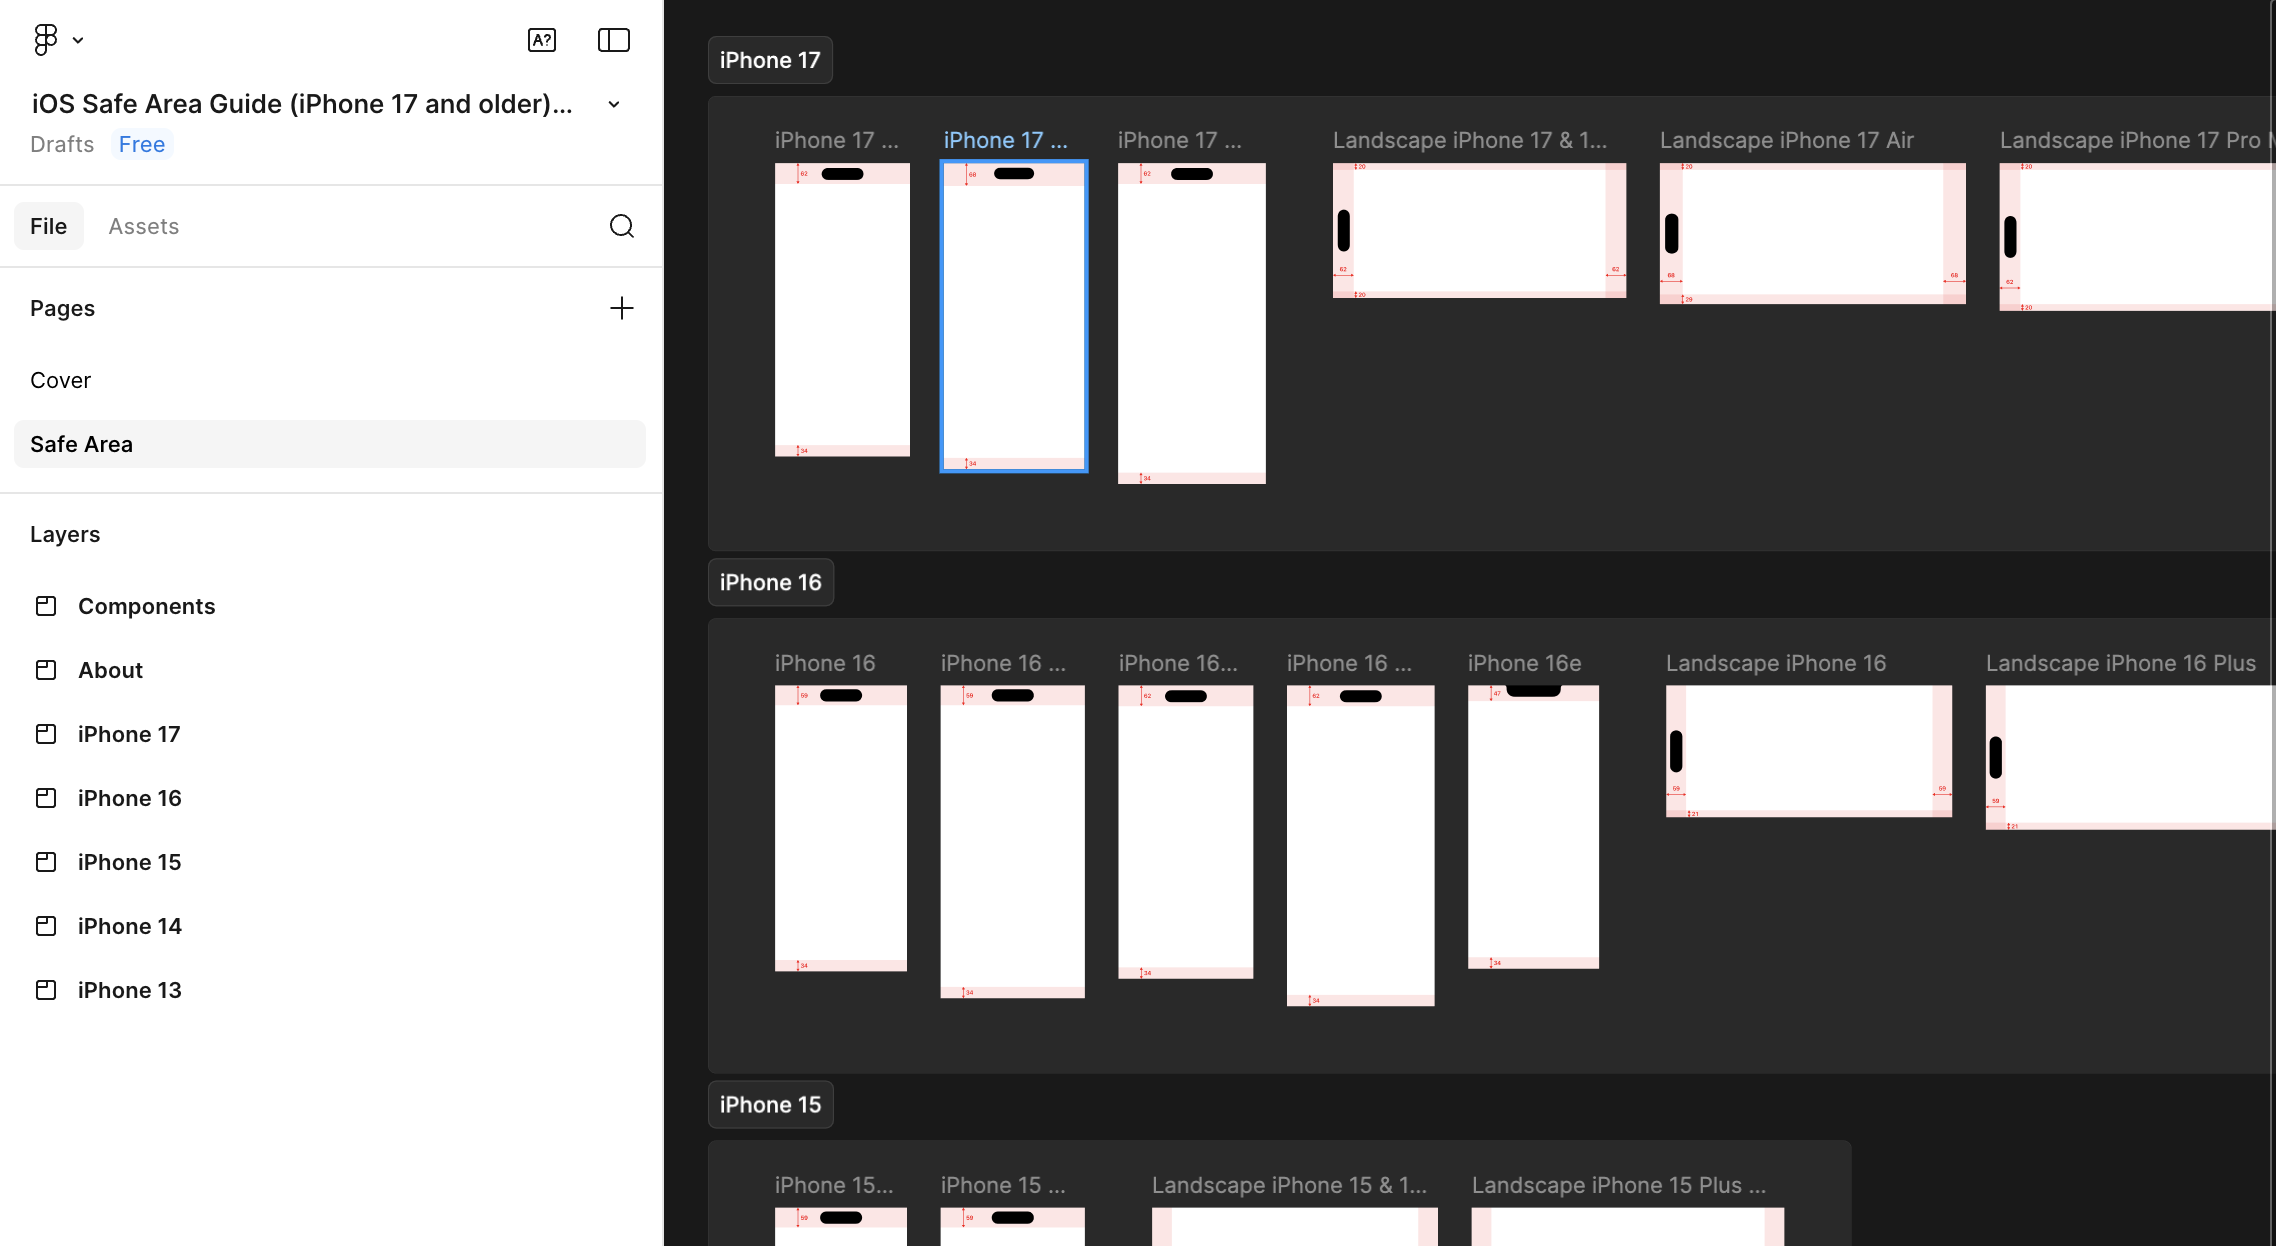Image resolution: width=2276 pixels, height=1246 pixels.
Task: Toggle the sidebar panel minimize icon
Action: point(613,40)
